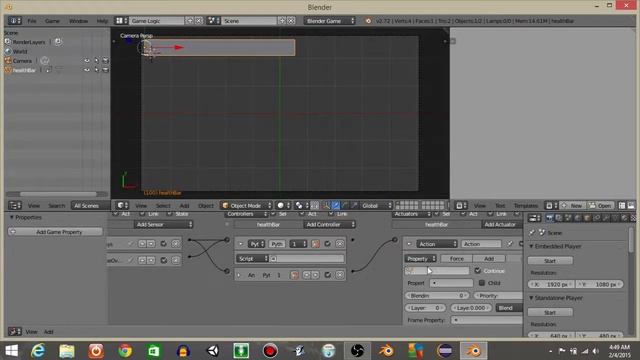This screenshot has height=360, width=640.
Task: Open the Templates menu in text editor
Action: click(x=526, y=205)
